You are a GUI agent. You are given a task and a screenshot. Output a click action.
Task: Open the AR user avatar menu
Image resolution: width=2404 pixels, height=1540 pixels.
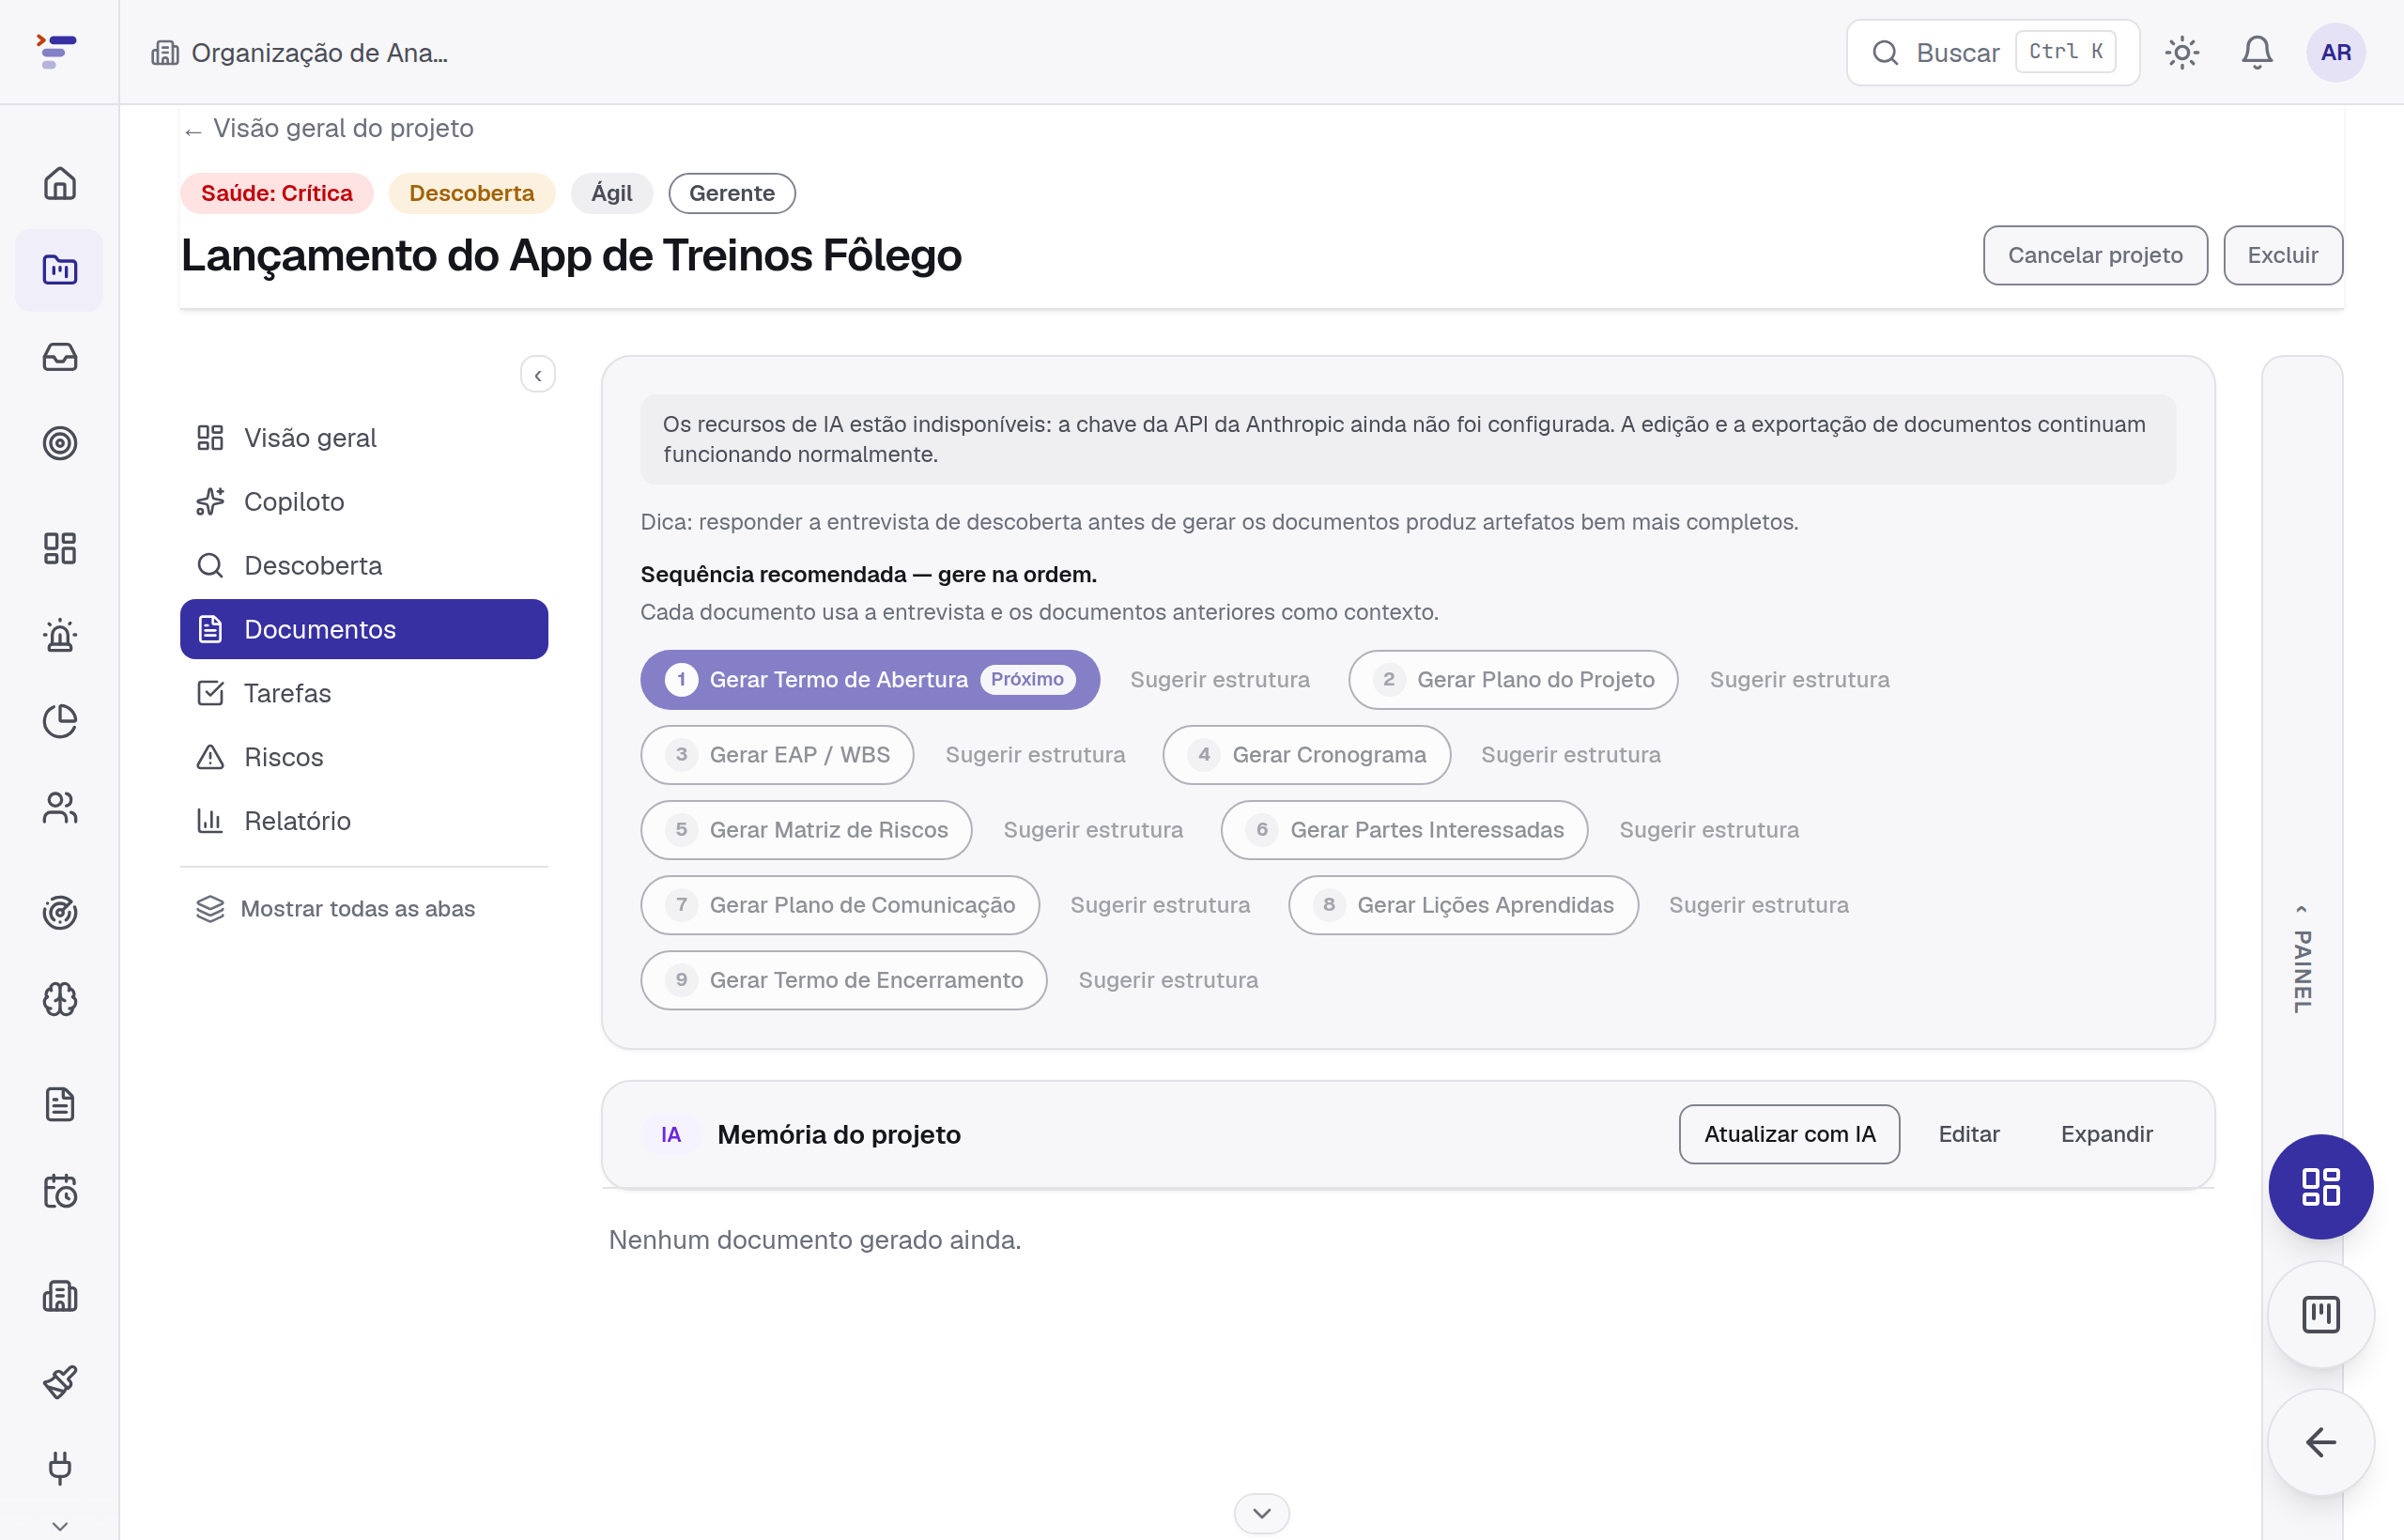(x=2336, y=52)
